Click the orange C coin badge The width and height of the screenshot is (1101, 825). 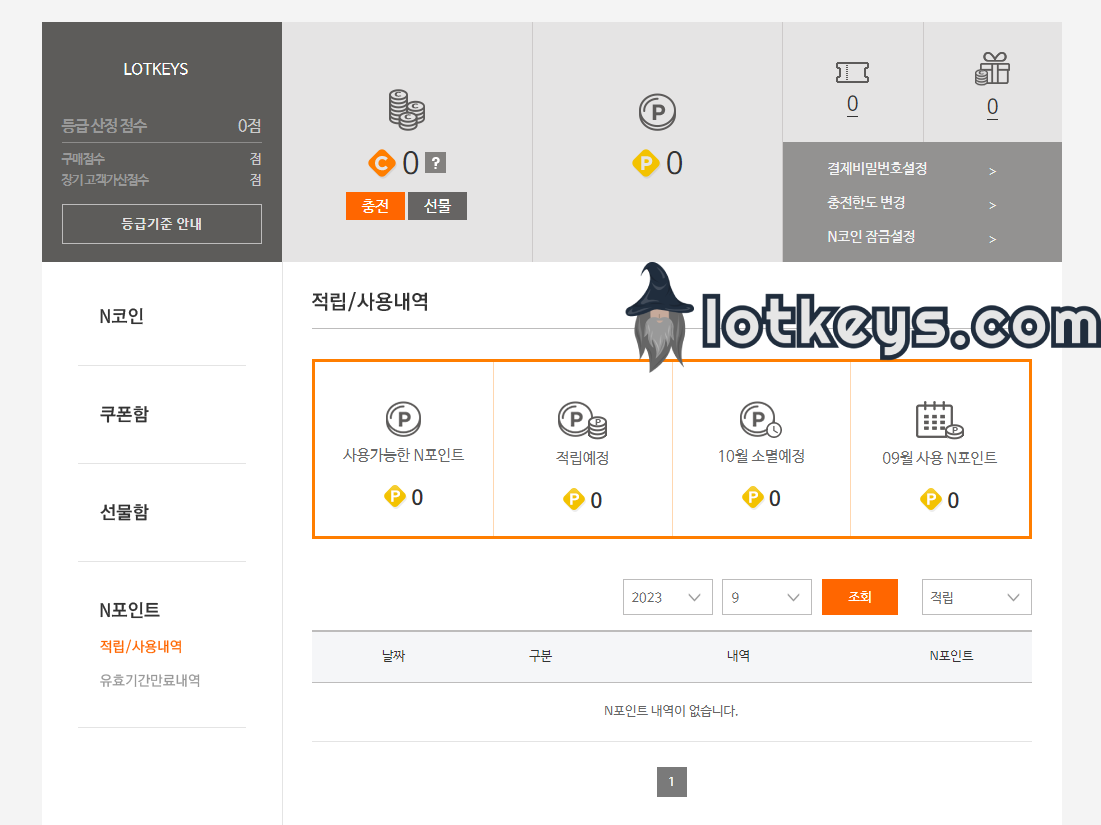[381, 164]
